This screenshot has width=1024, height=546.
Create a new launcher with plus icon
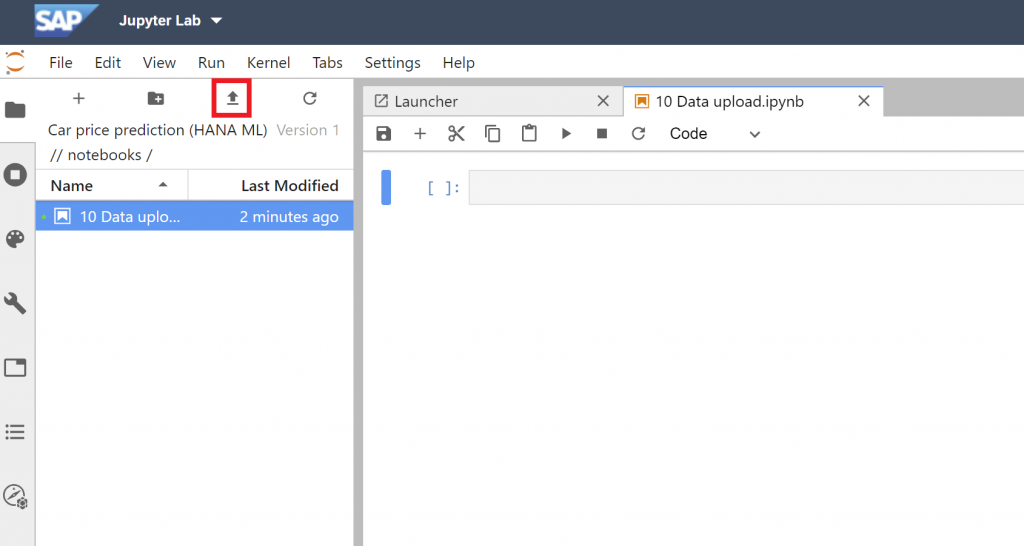pos(78,98)
